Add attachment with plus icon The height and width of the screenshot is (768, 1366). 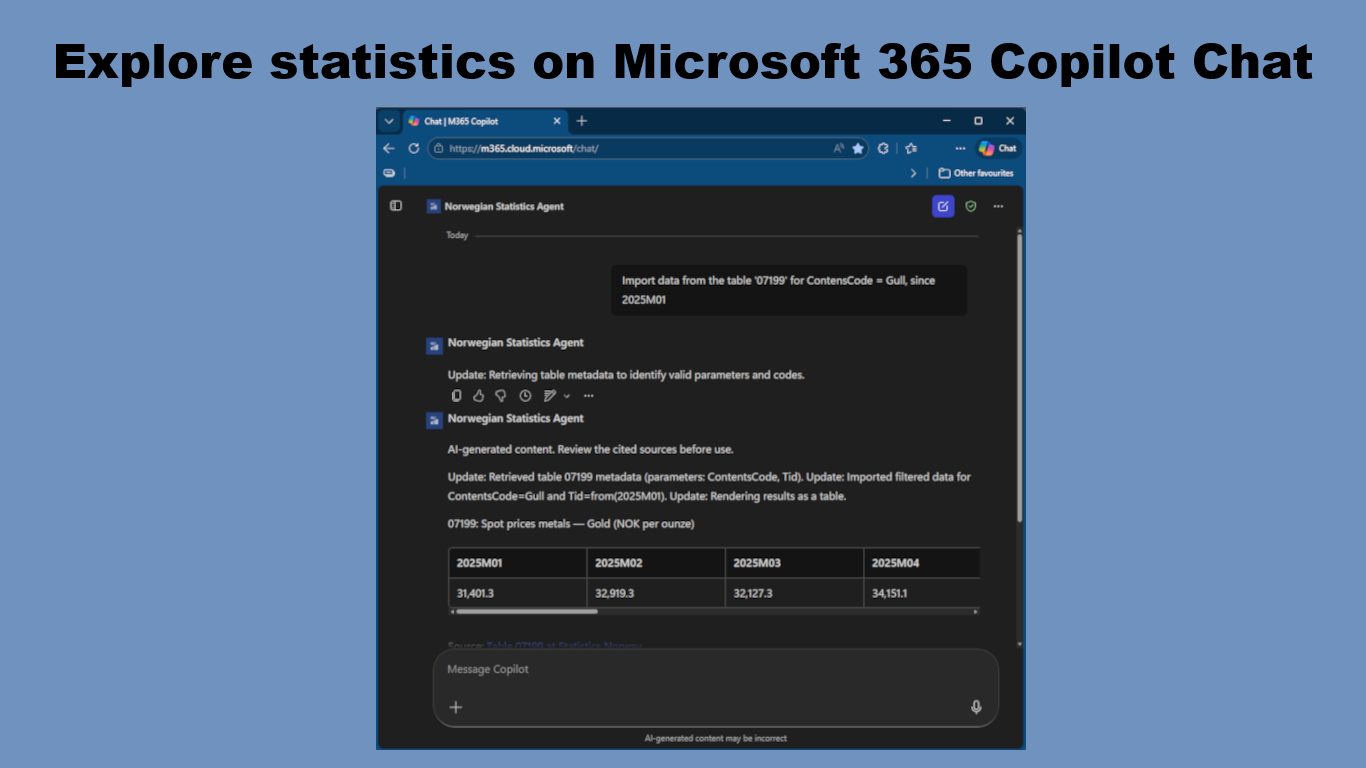456,707
